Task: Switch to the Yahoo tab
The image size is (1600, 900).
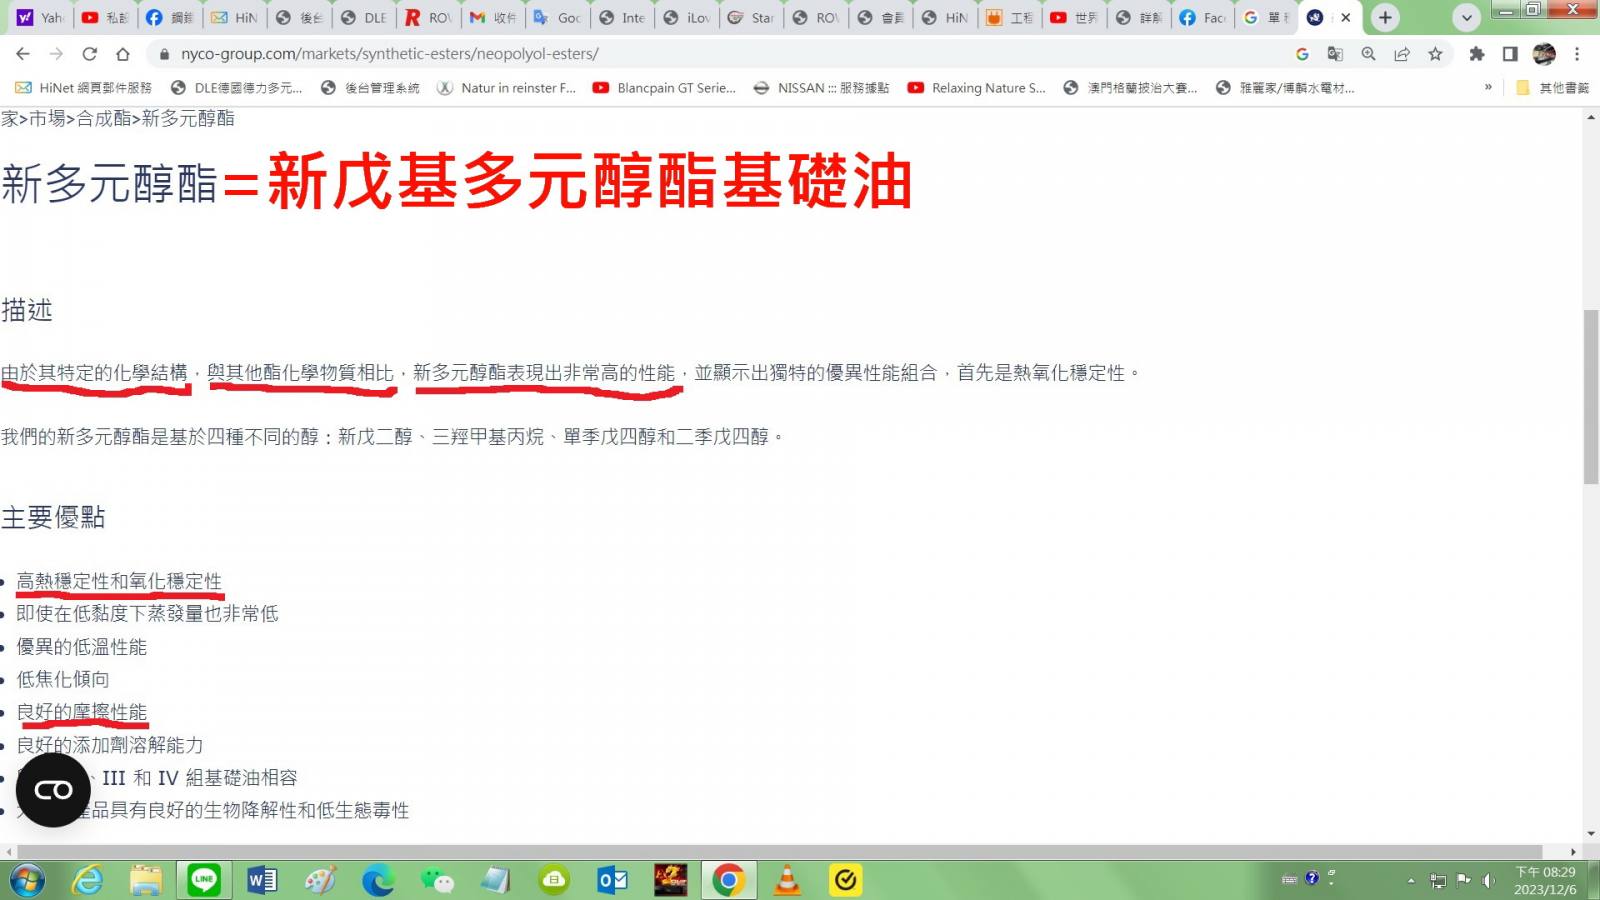Action: click(x=40, y=17)
